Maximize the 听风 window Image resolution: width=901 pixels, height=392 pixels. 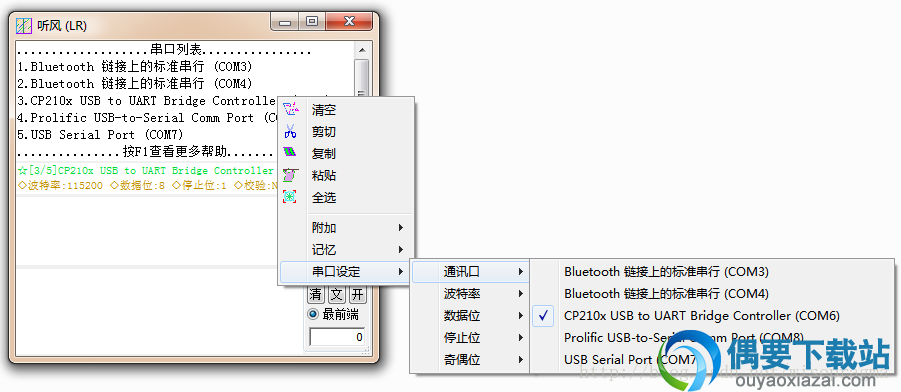point(311,23)
